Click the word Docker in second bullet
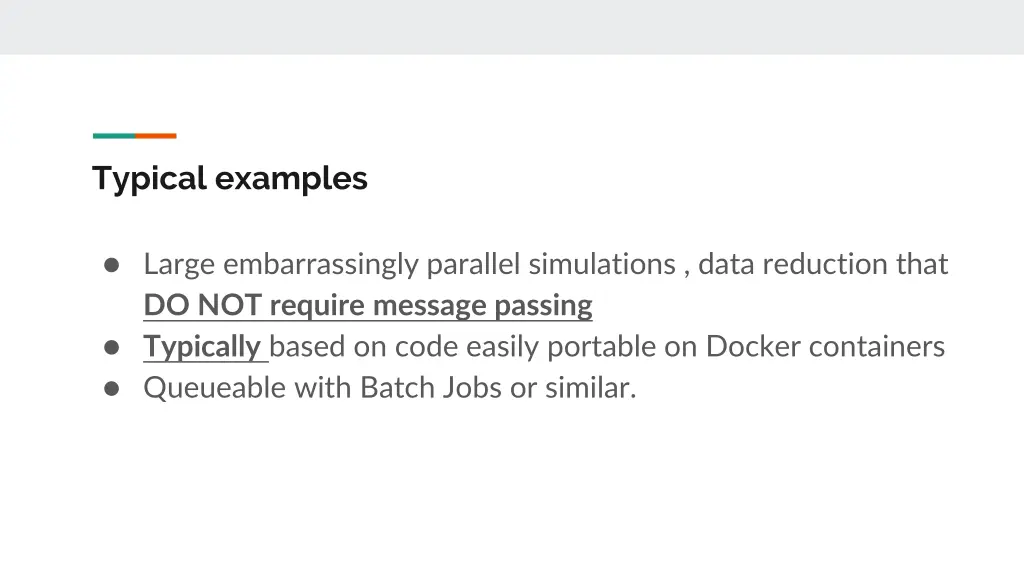The height and width of the screenshot is (576, 1024). click(x=753, y=347)
